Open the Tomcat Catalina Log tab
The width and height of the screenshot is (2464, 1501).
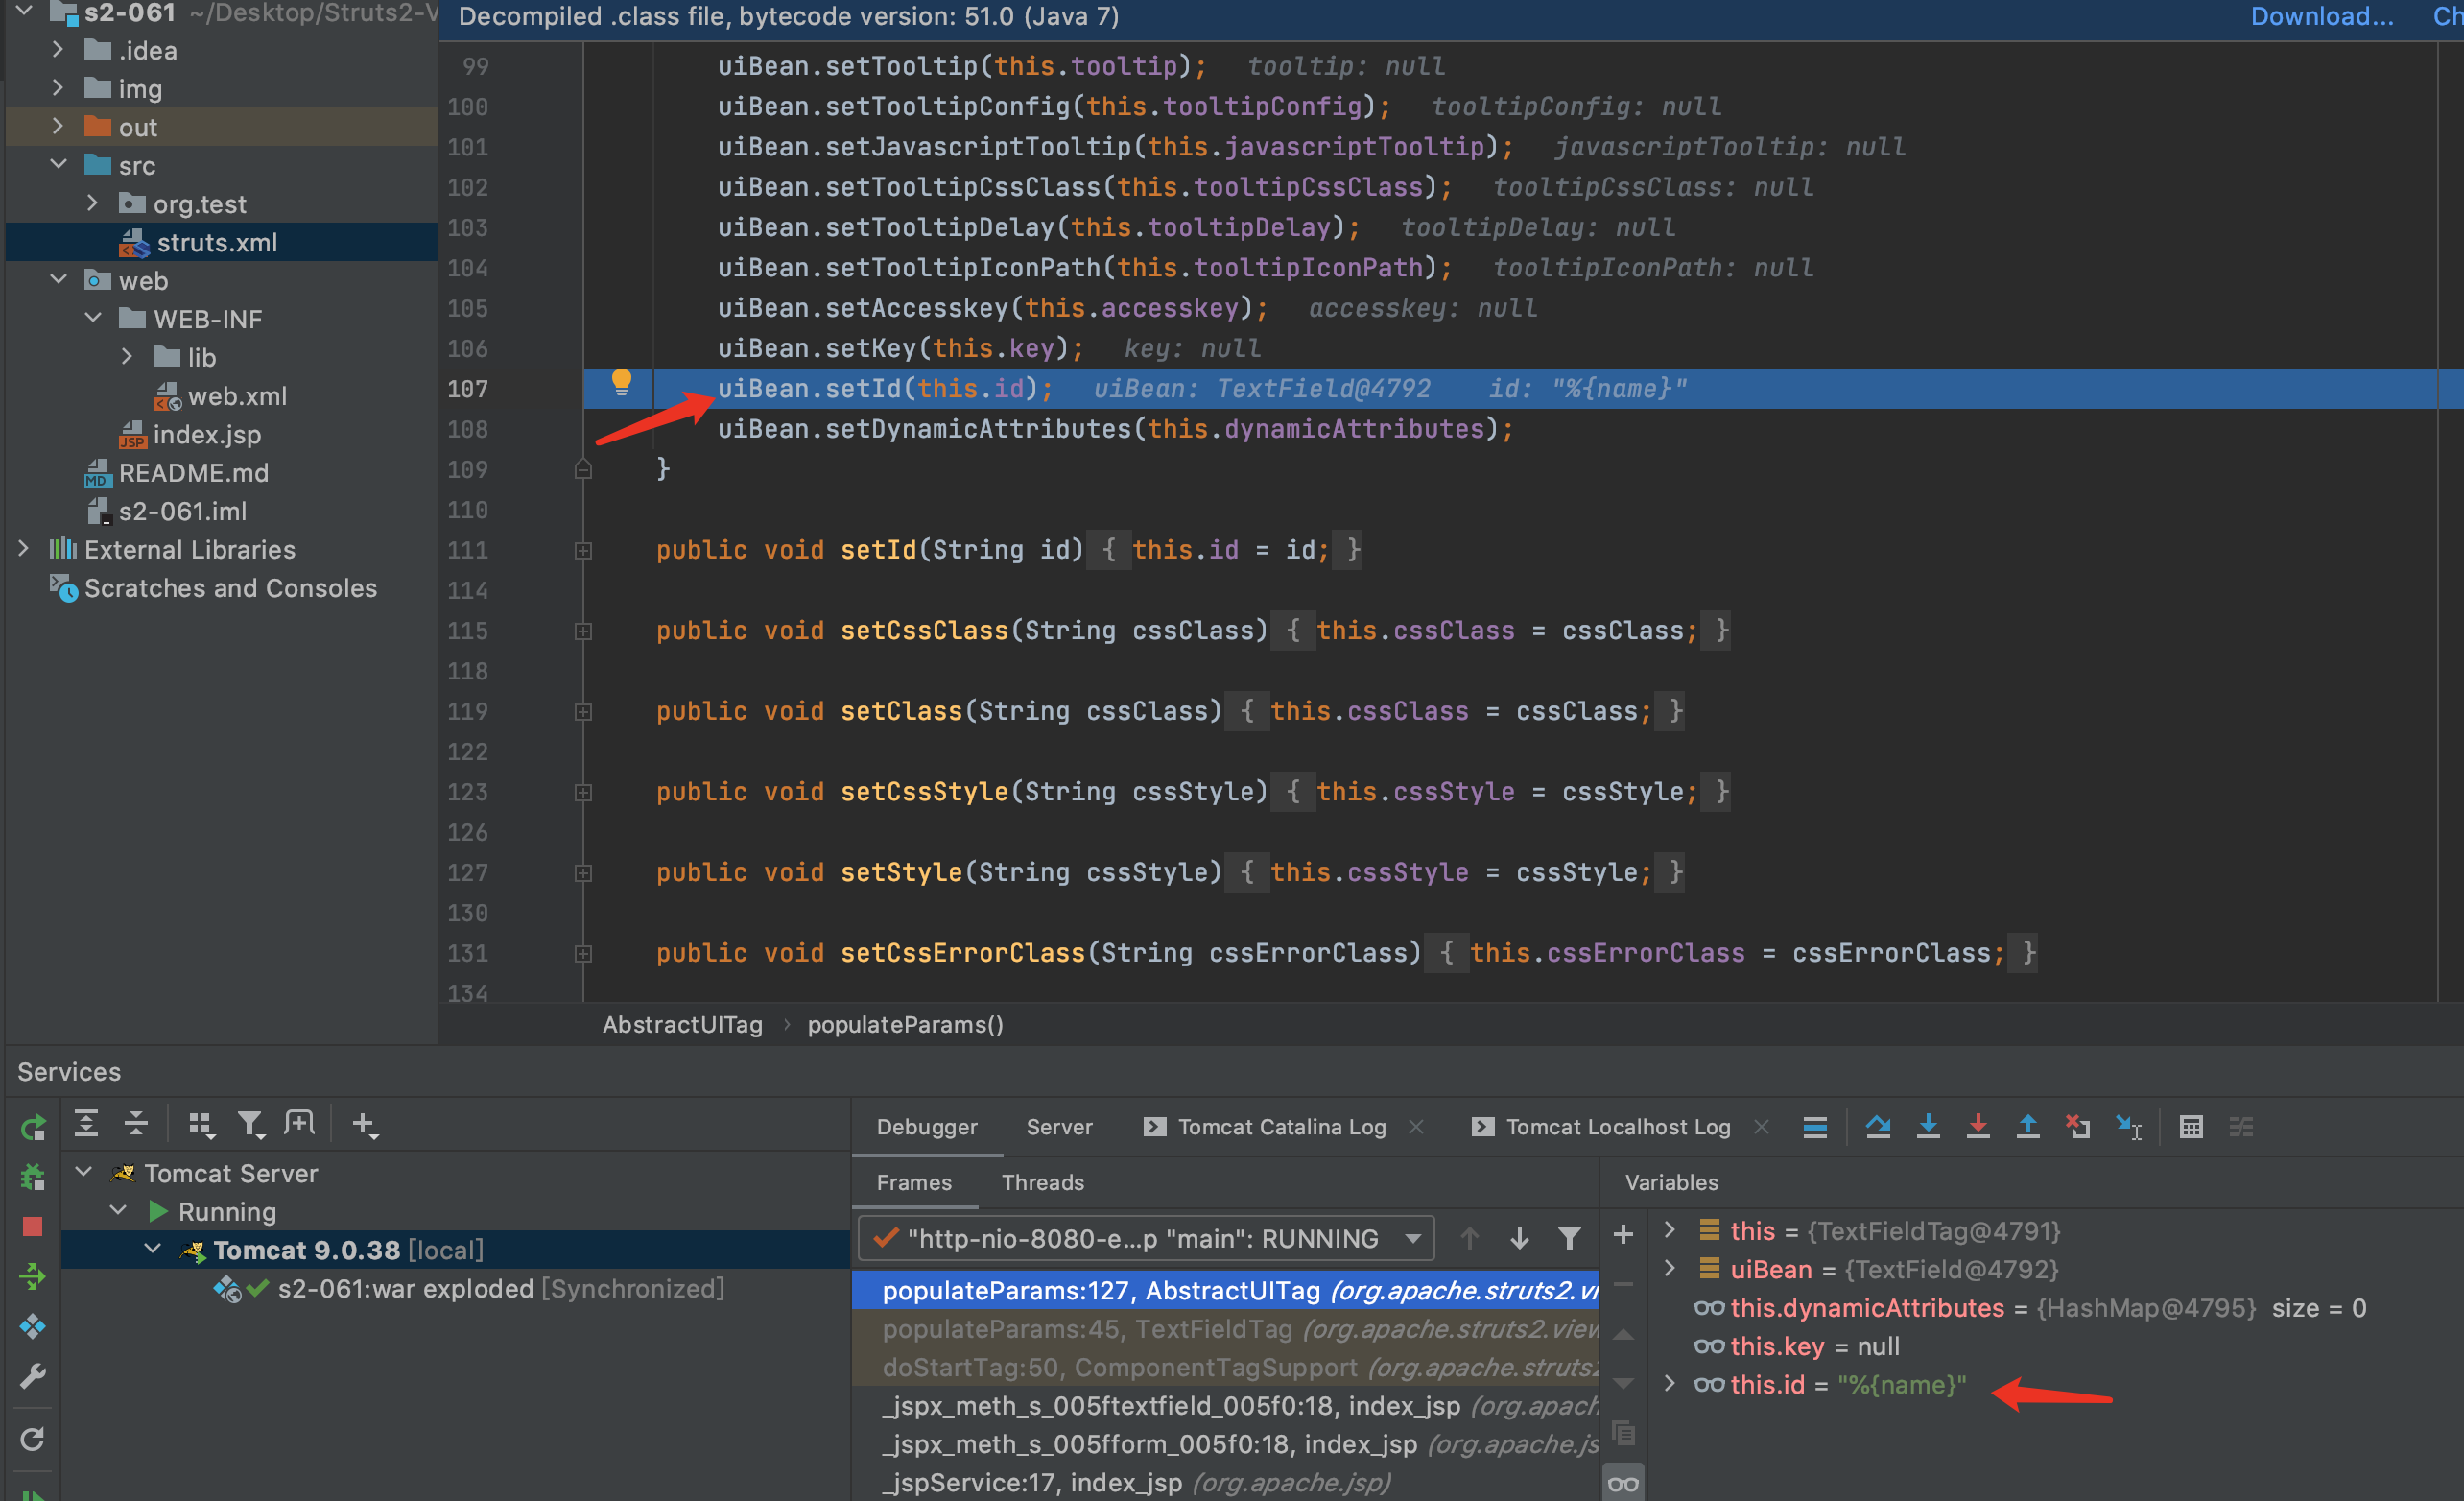pos(1282,1127)
